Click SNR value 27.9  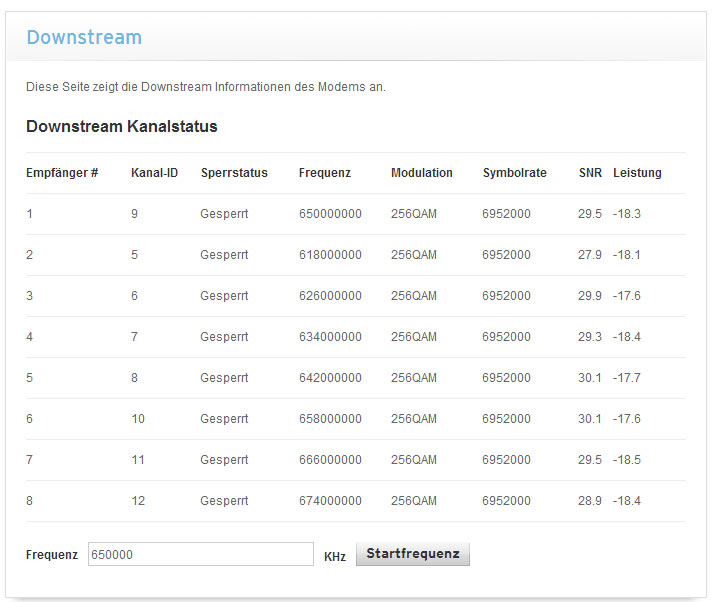(590, 255)
